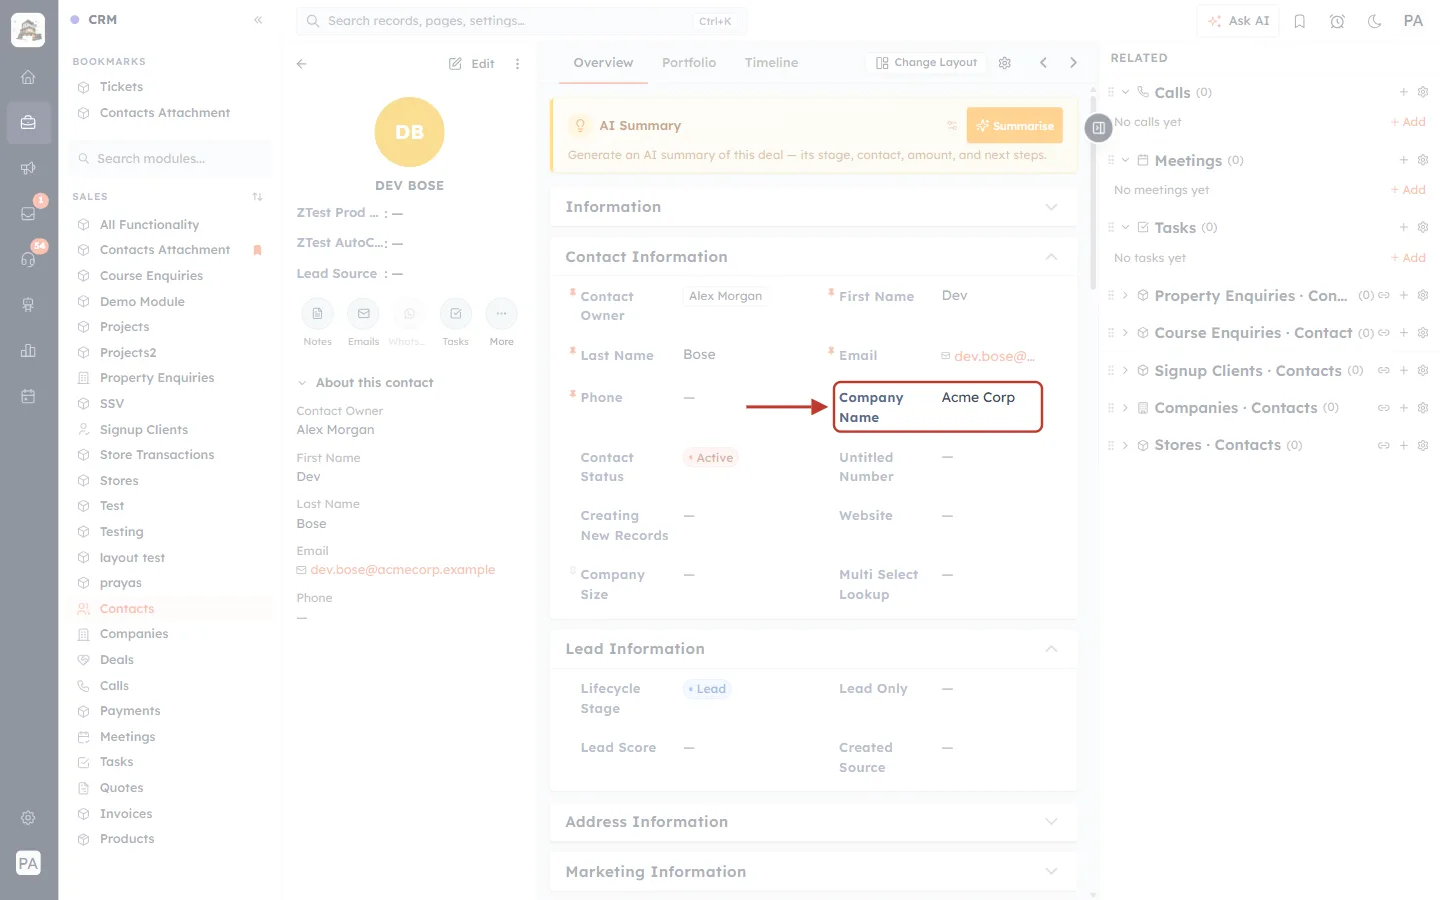This screenshot has width=1440, height=900.
Task: Open the settings gear in left rail
Action: [28, 818]
